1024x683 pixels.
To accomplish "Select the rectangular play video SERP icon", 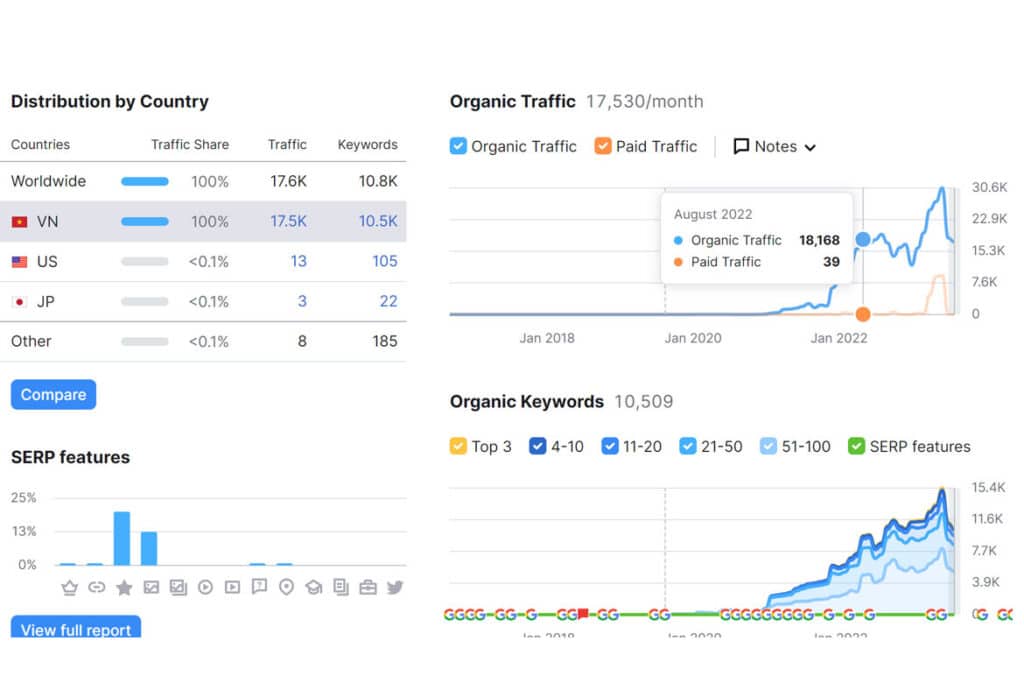I will click(232, 588).
